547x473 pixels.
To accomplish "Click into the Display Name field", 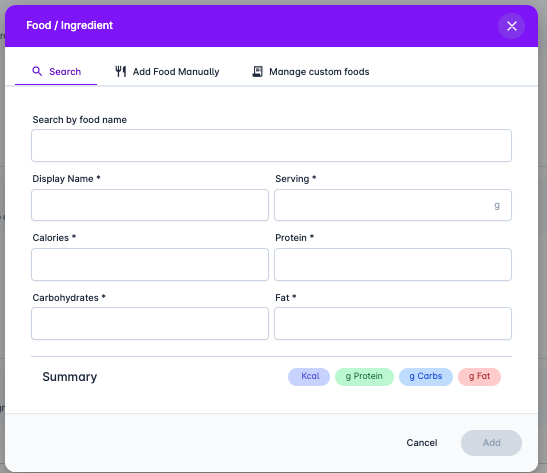I will 150,205.
